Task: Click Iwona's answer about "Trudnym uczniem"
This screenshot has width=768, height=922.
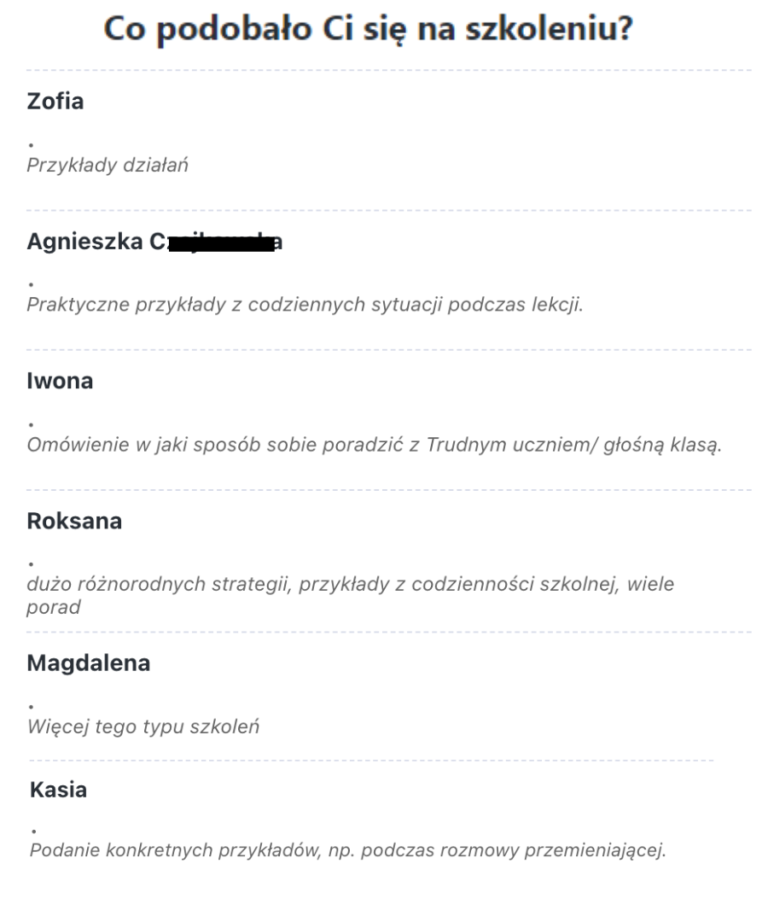Action: click(x=373, y=445)
